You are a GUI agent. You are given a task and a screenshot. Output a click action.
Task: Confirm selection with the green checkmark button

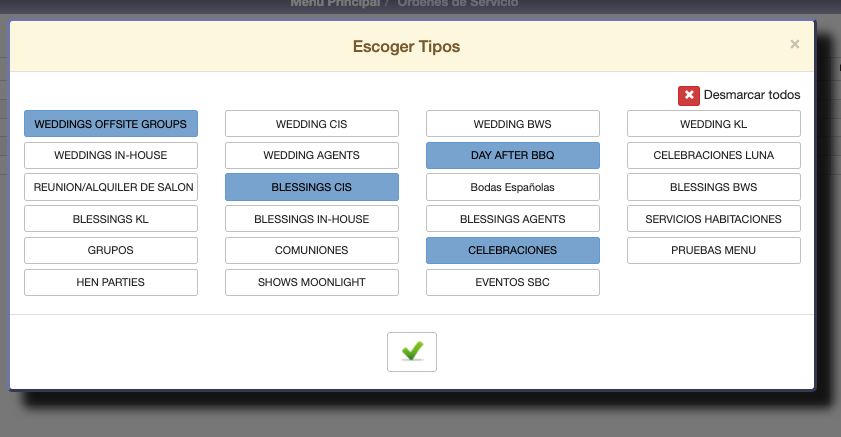pos(411,351)
